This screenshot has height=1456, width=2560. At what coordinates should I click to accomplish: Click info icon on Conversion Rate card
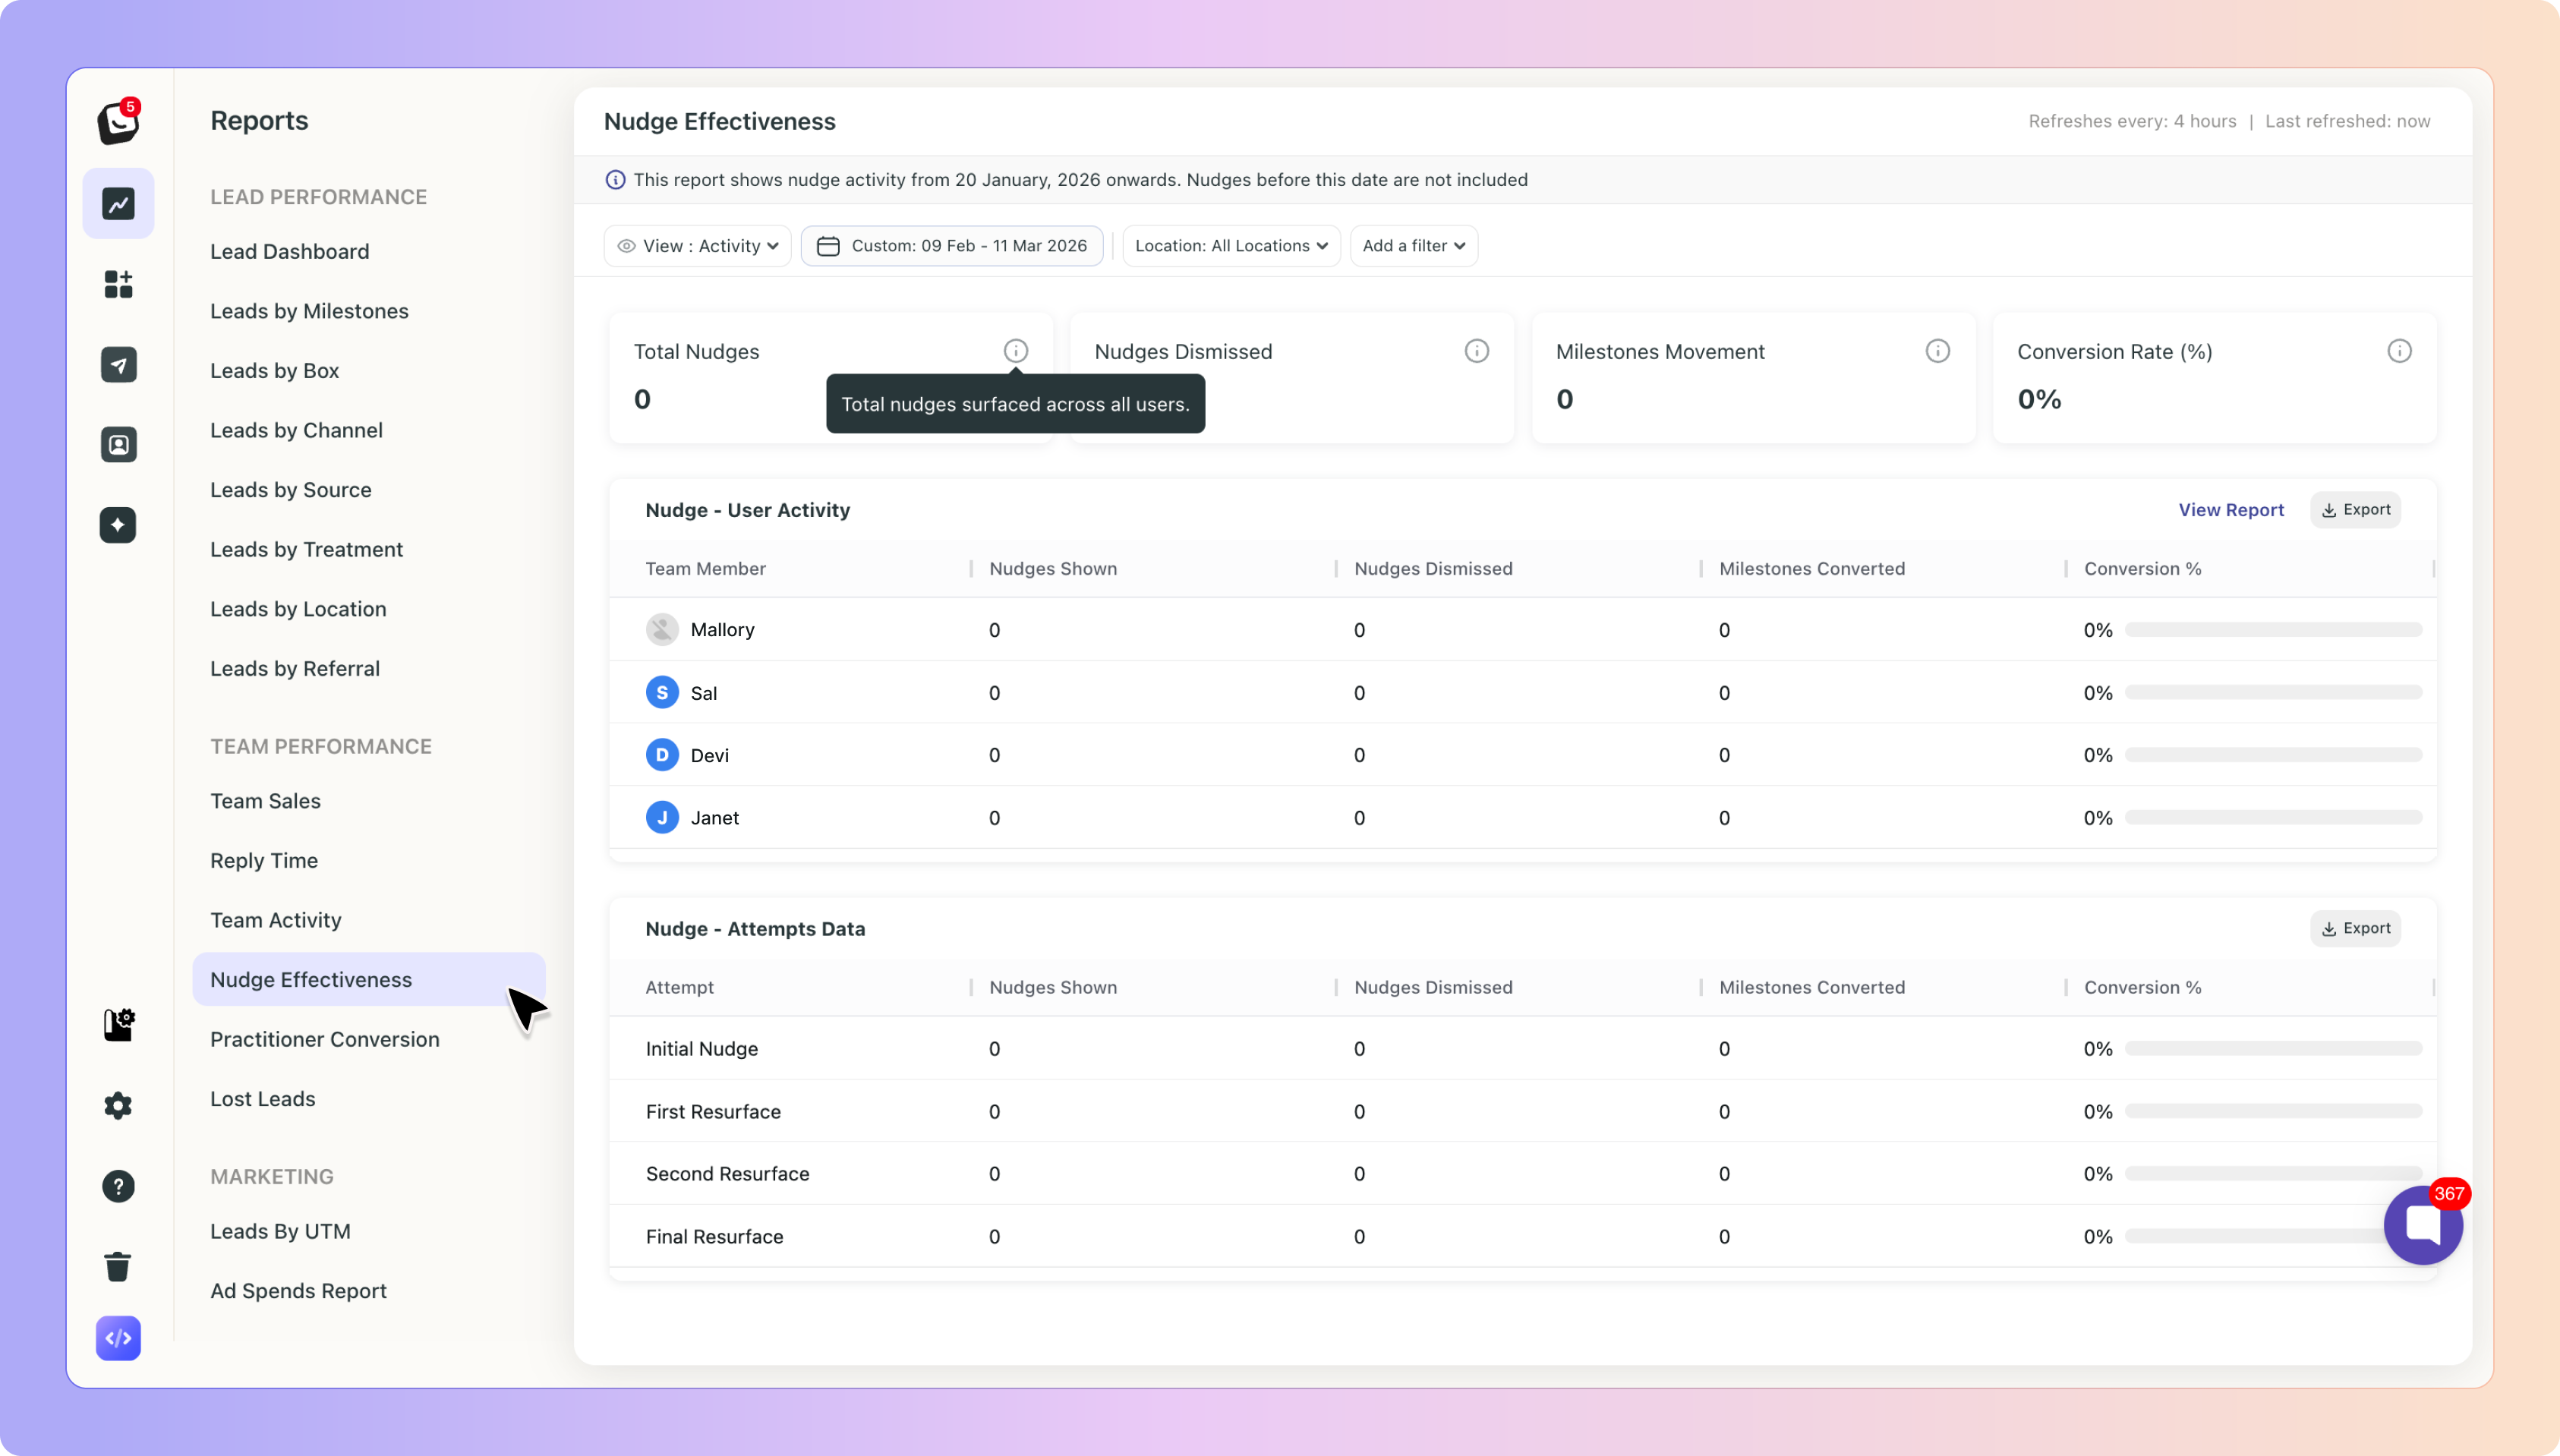coord(2399,351)
